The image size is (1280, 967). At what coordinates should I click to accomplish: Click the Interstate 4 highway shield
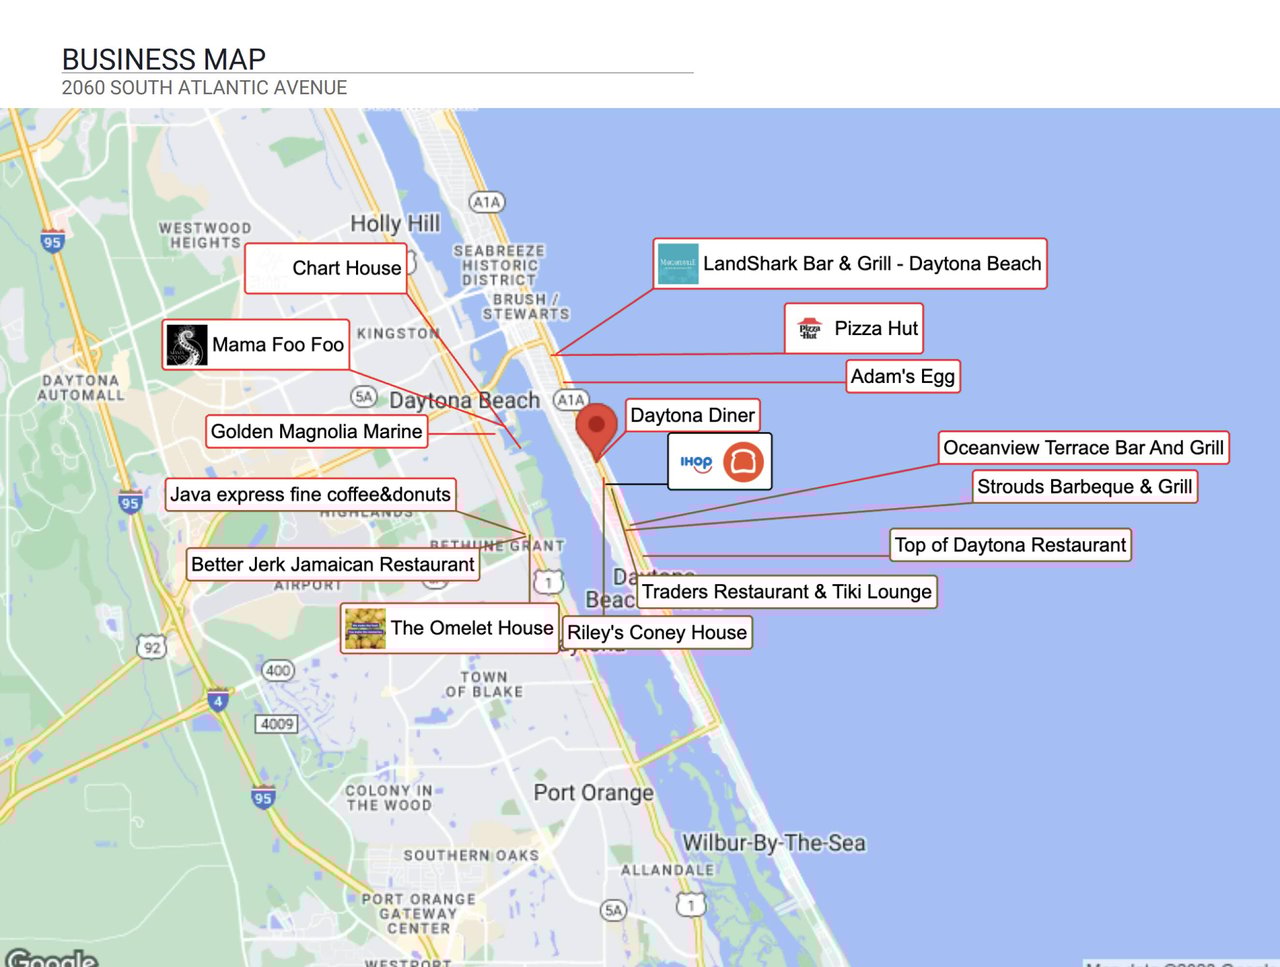218,700
